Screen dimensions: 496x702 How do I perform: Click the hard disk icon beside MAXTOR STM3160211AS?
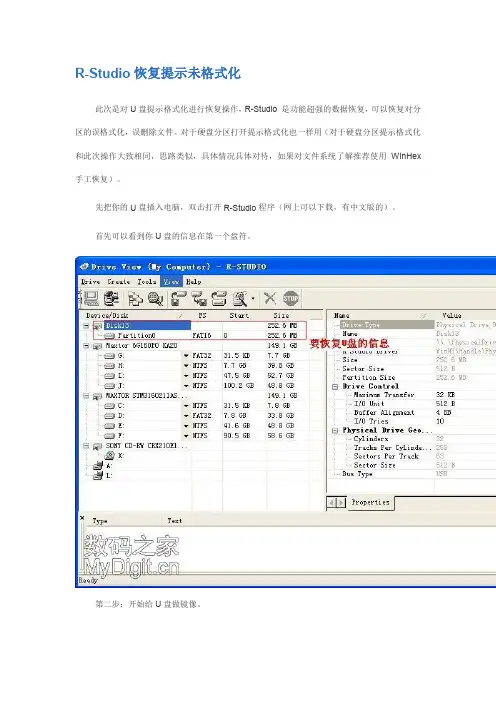click(x=98, y=396)
